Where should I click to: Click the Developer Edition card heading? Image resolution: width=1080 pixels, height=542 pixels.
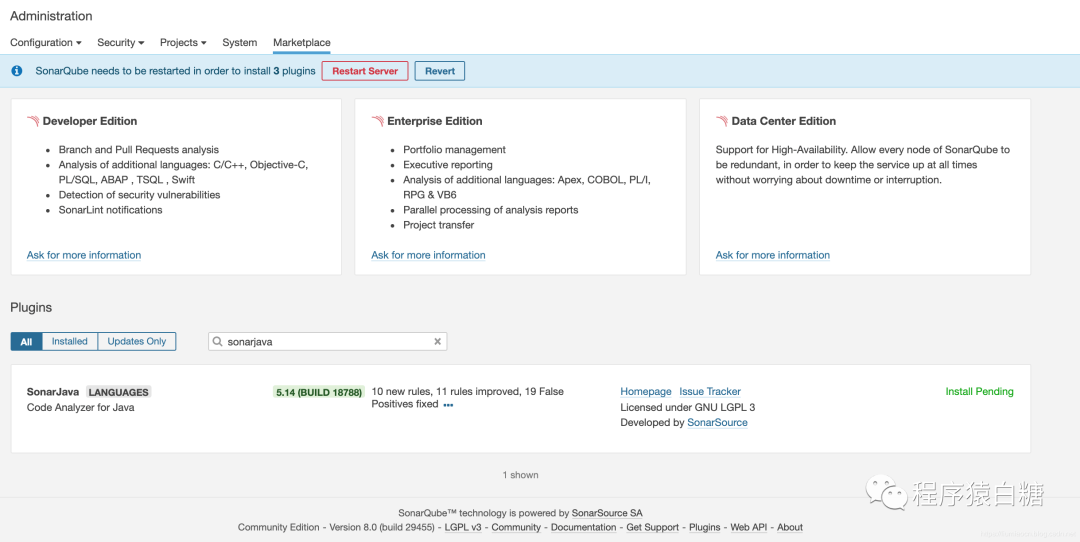click(90, 121)
